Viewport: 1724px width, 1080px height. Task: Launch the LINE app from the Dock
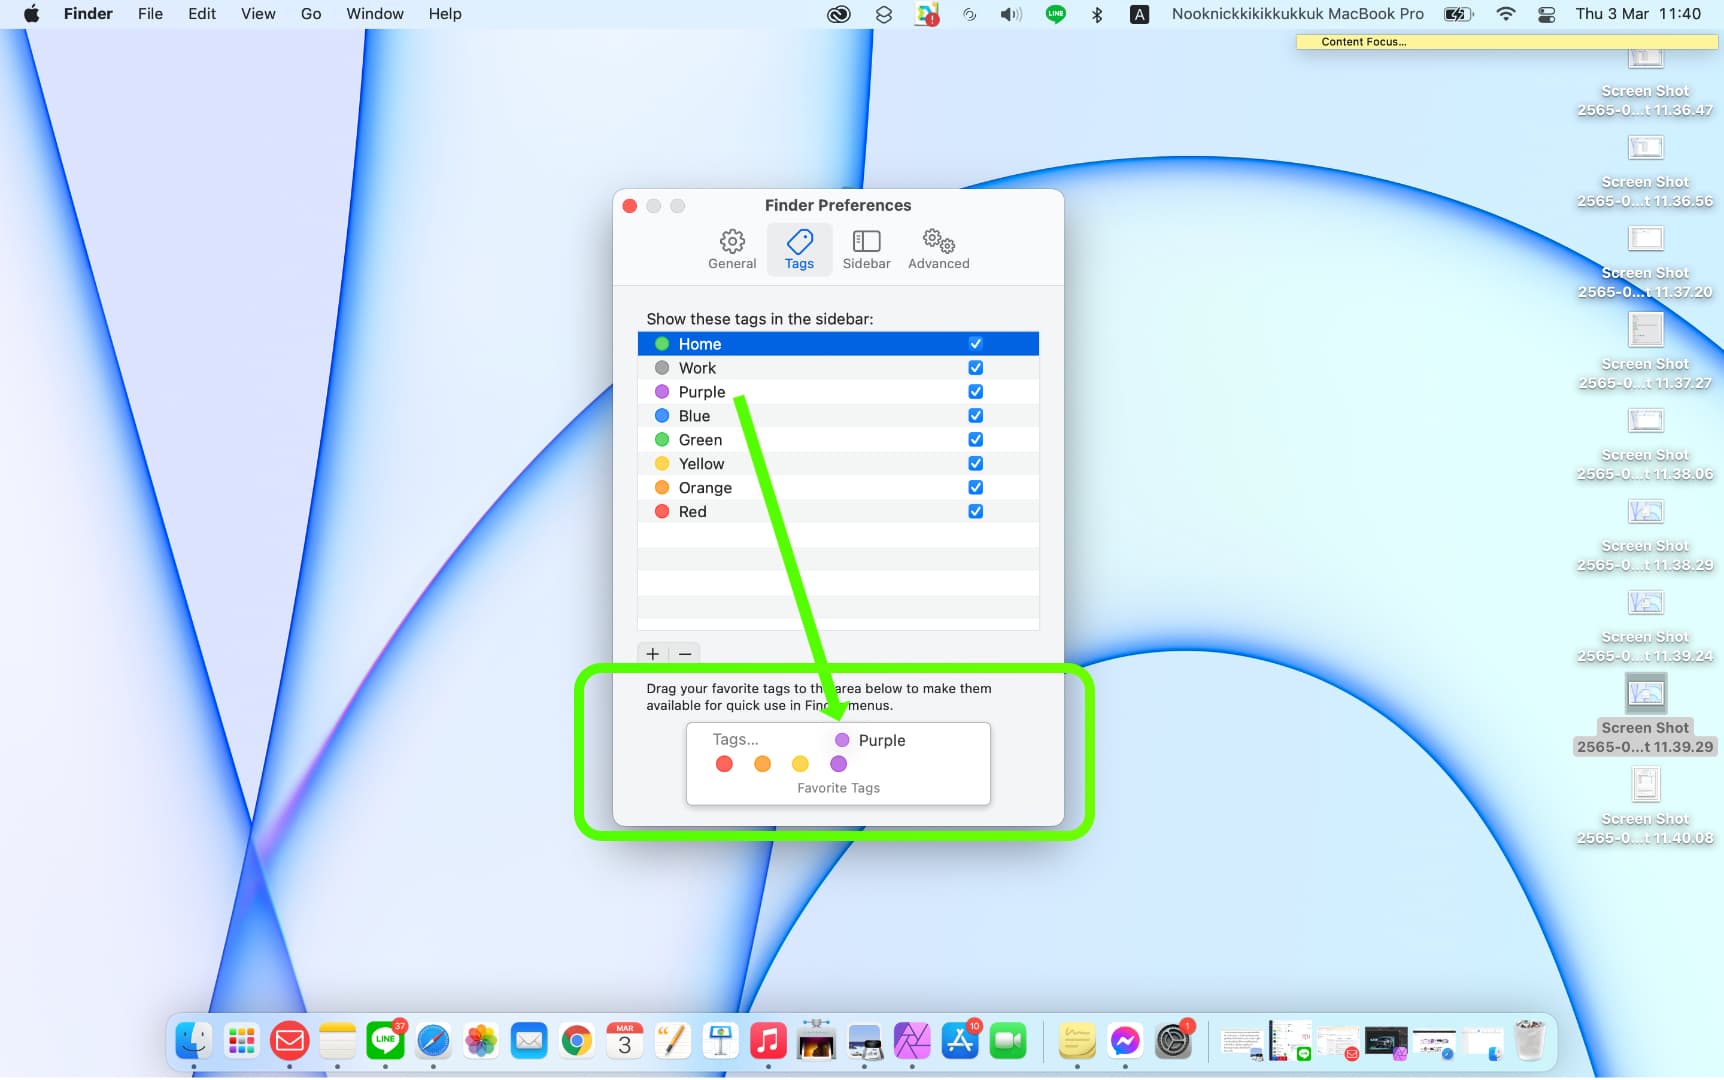click(x=385, y=1041)
